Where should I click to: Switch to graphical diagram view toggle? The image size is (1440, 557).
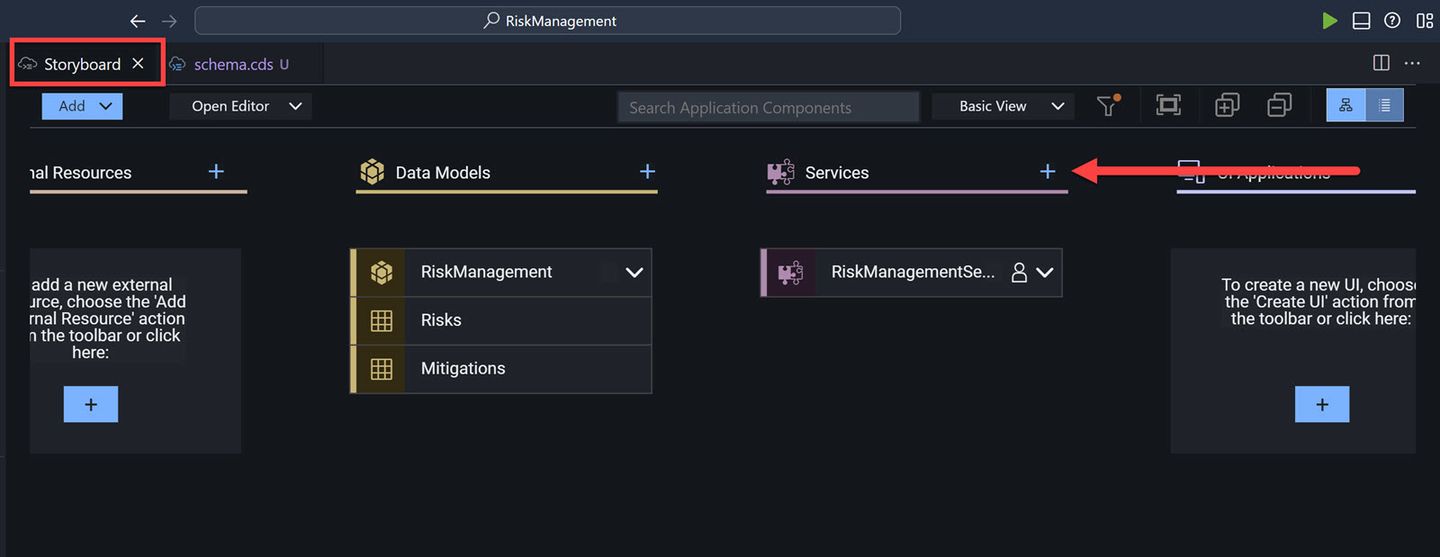[x=1346, y=106]
